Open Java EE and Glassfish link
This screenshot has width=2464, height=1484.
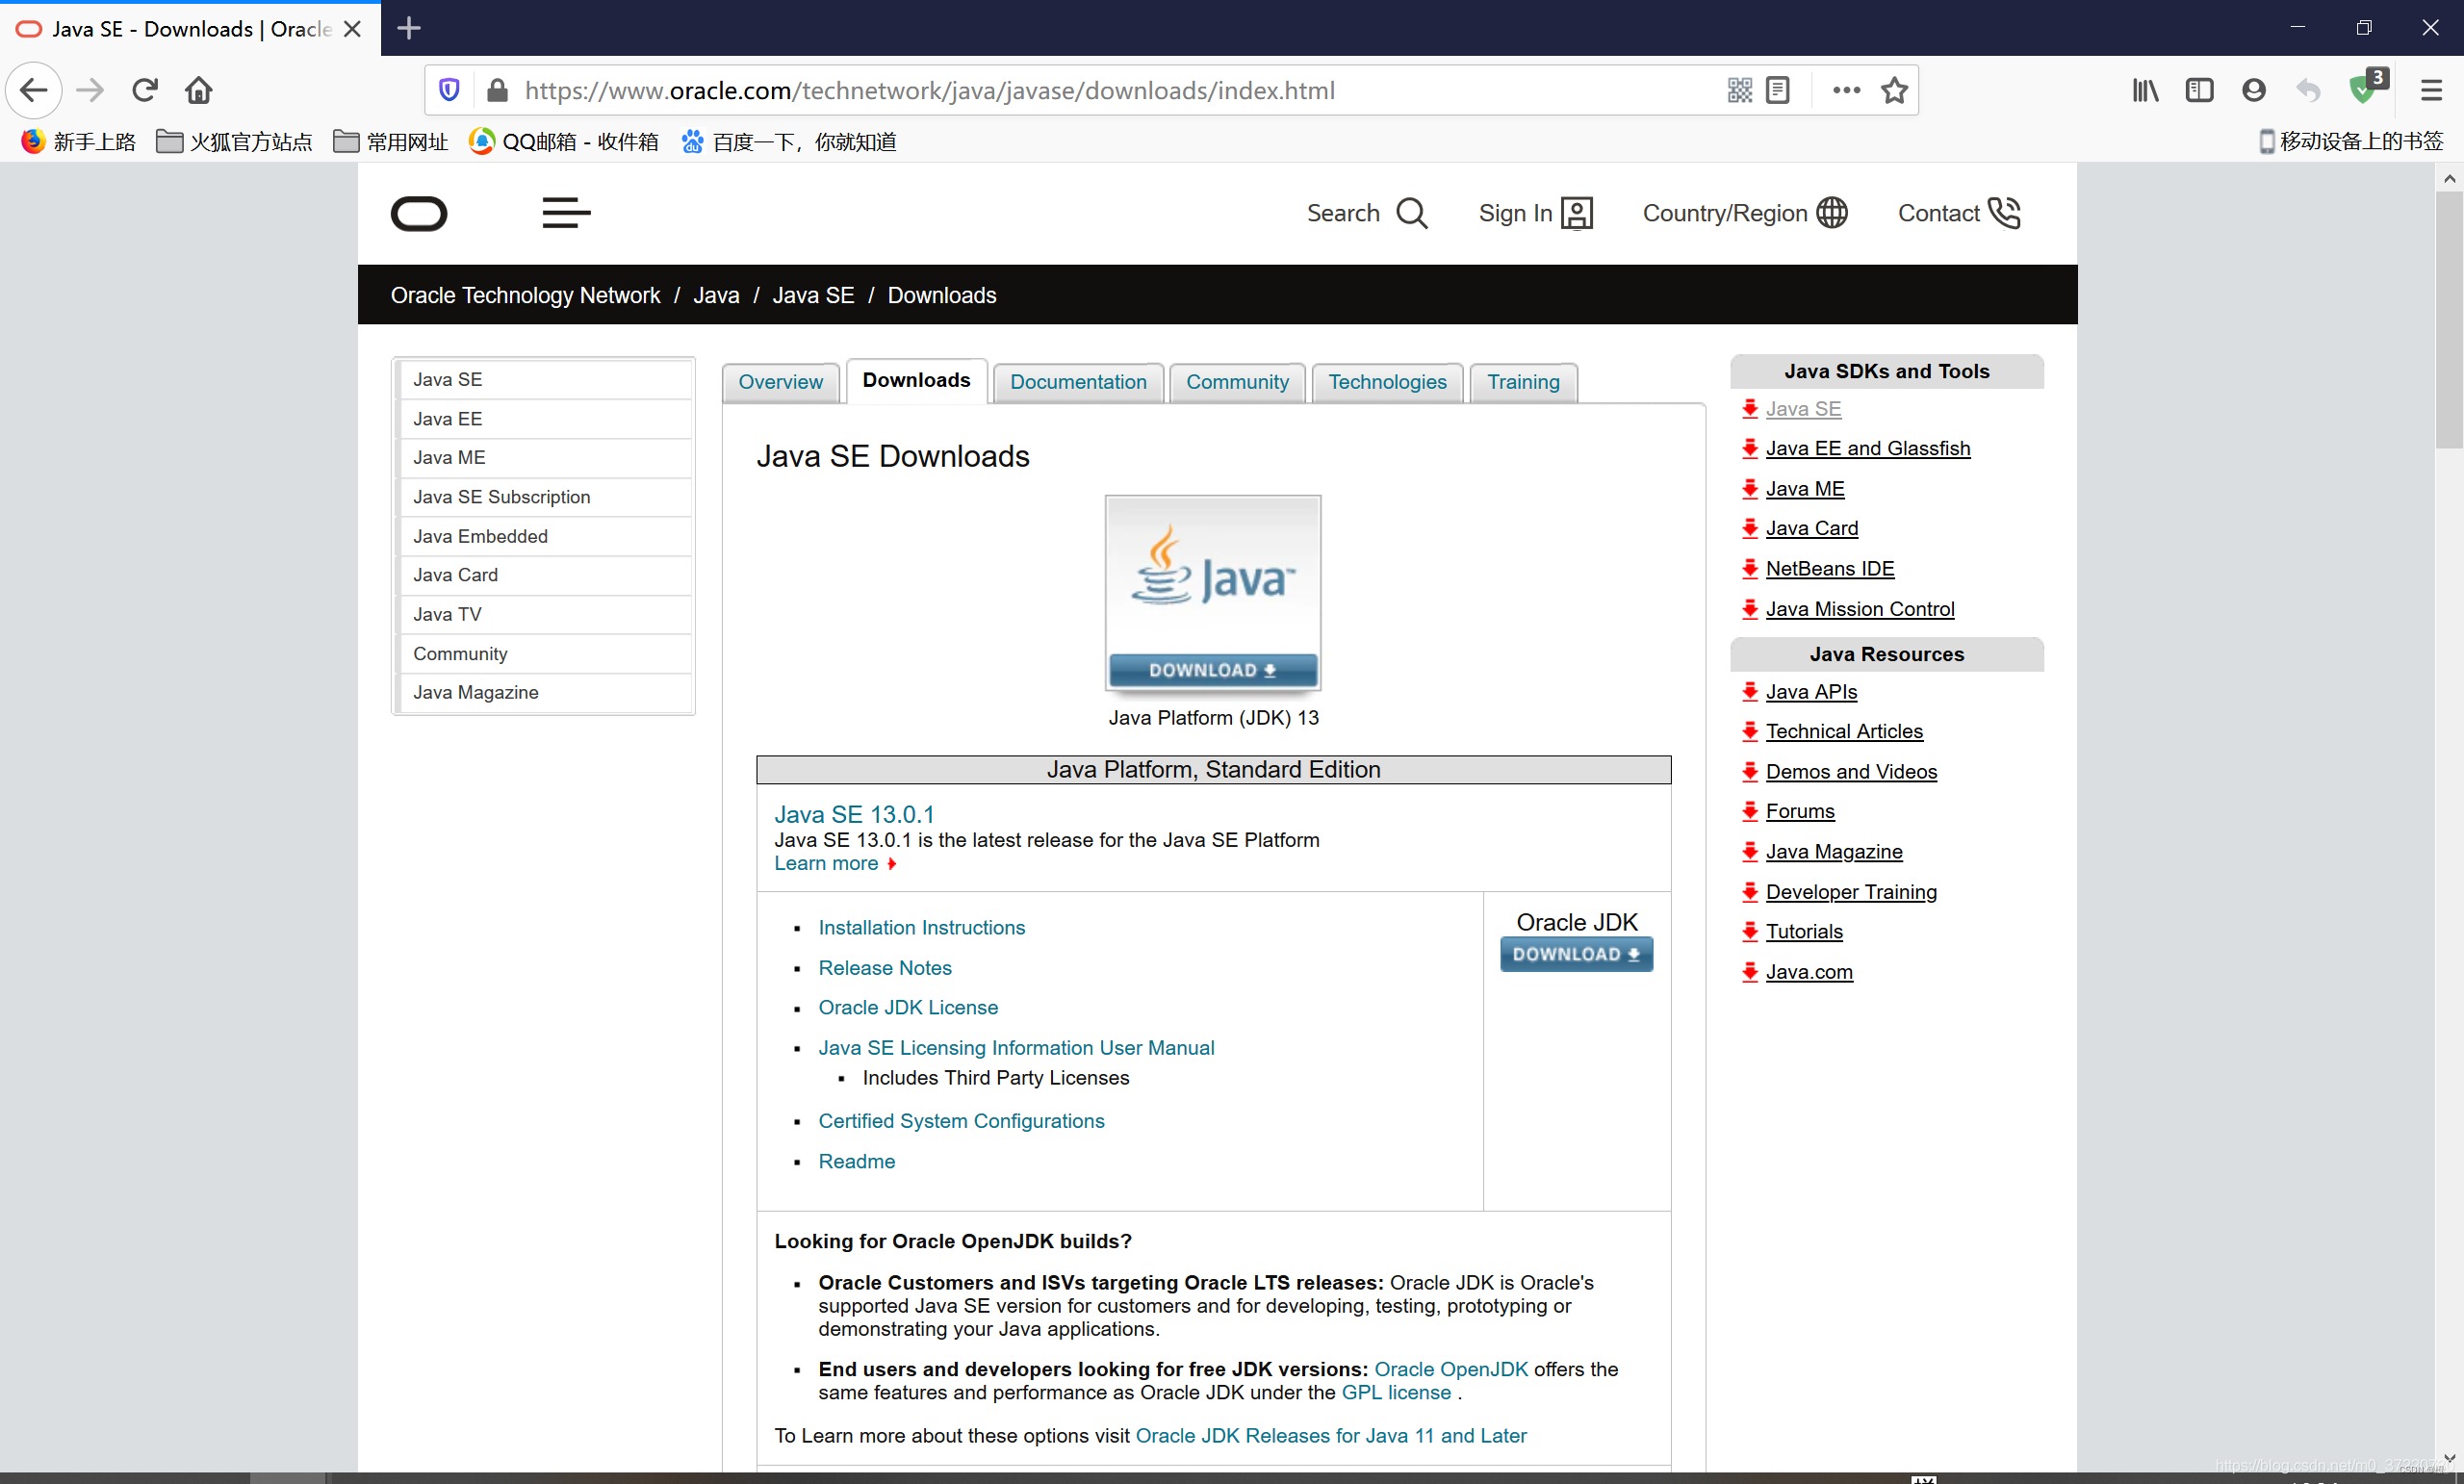(x=1867, y=448)
